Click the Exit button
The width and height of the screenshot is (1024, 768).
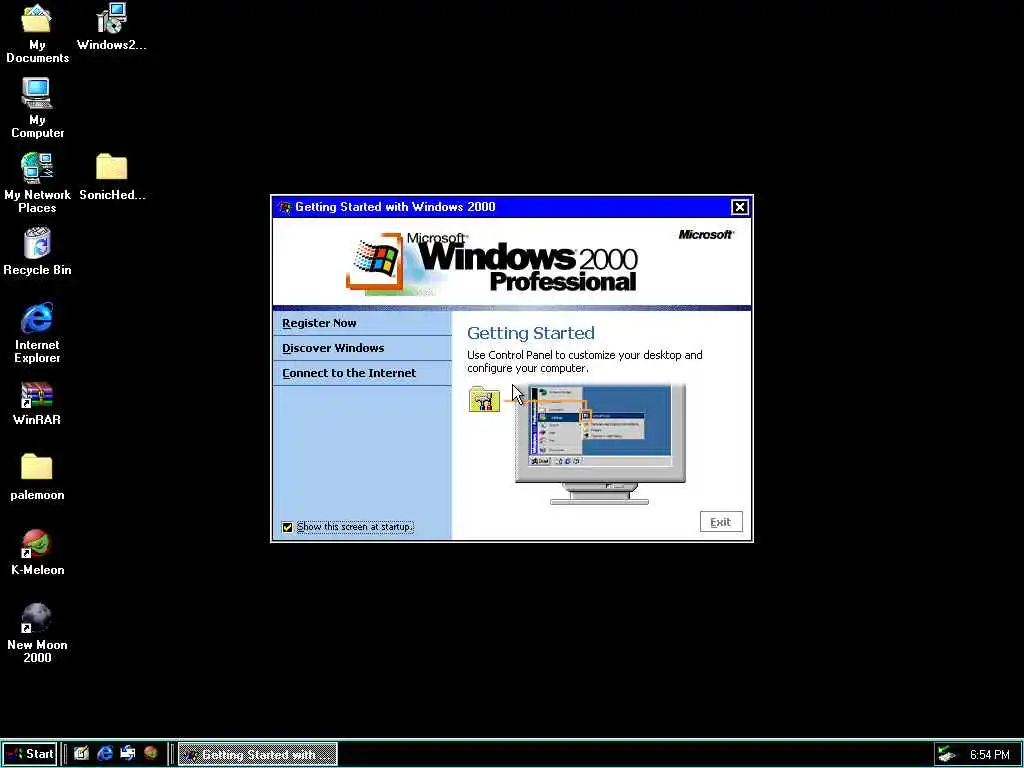pos(721,522)
